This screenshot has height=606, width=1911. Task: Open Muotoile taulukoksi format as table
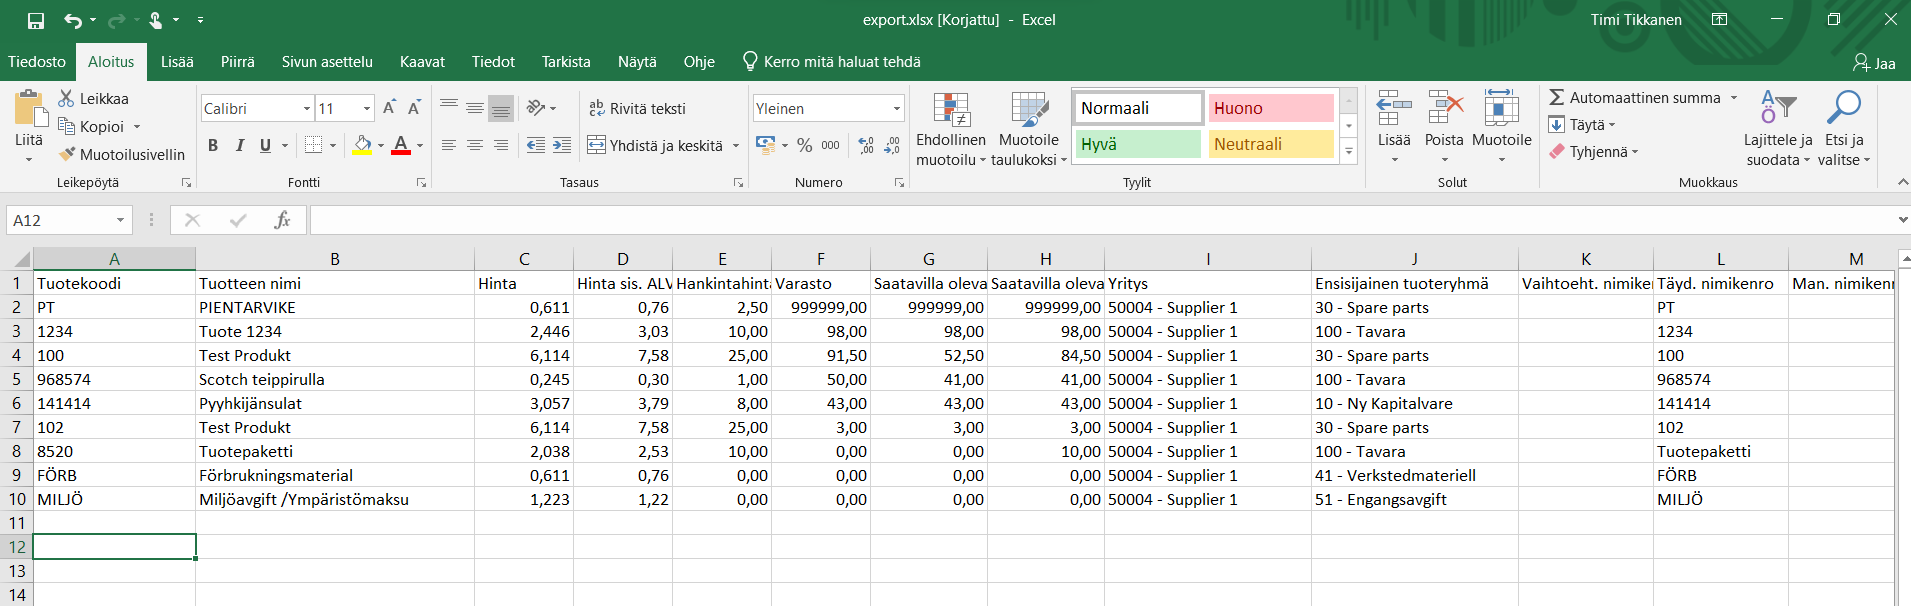click(x=1029, y=129)
